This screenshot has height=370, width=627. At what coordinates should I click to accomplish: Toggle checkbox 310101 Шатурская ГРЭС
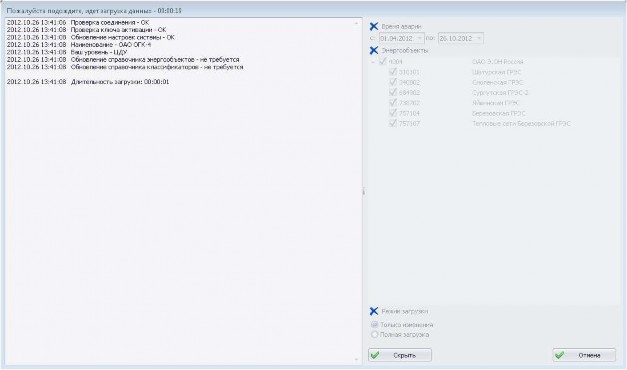(x=393, y=72)
